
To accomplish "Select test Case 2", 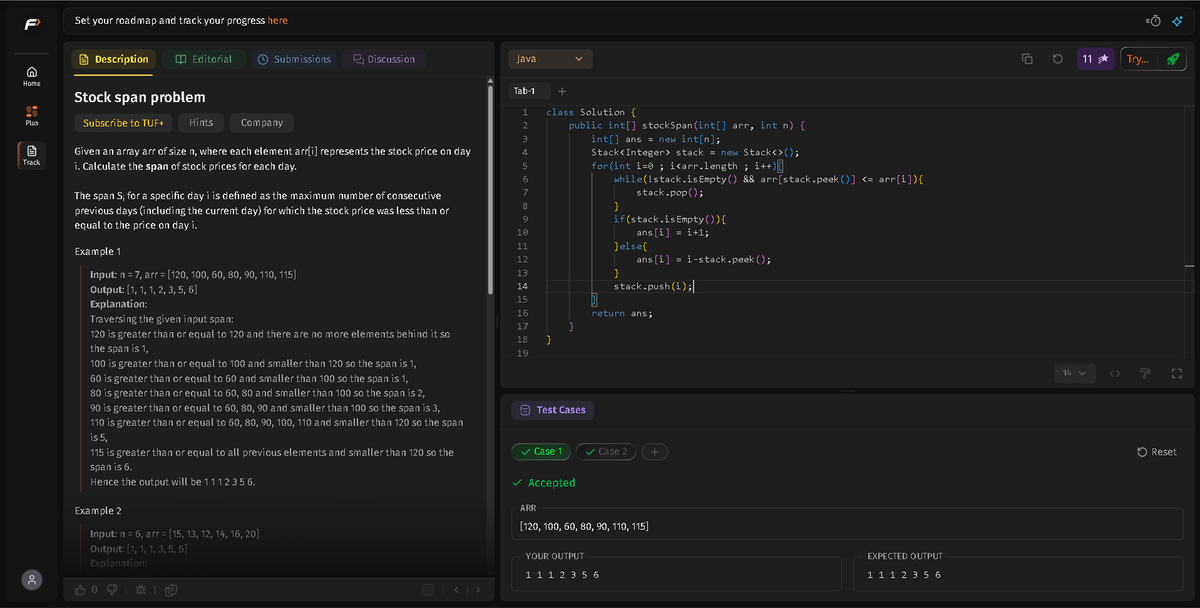I will point(606,451).
